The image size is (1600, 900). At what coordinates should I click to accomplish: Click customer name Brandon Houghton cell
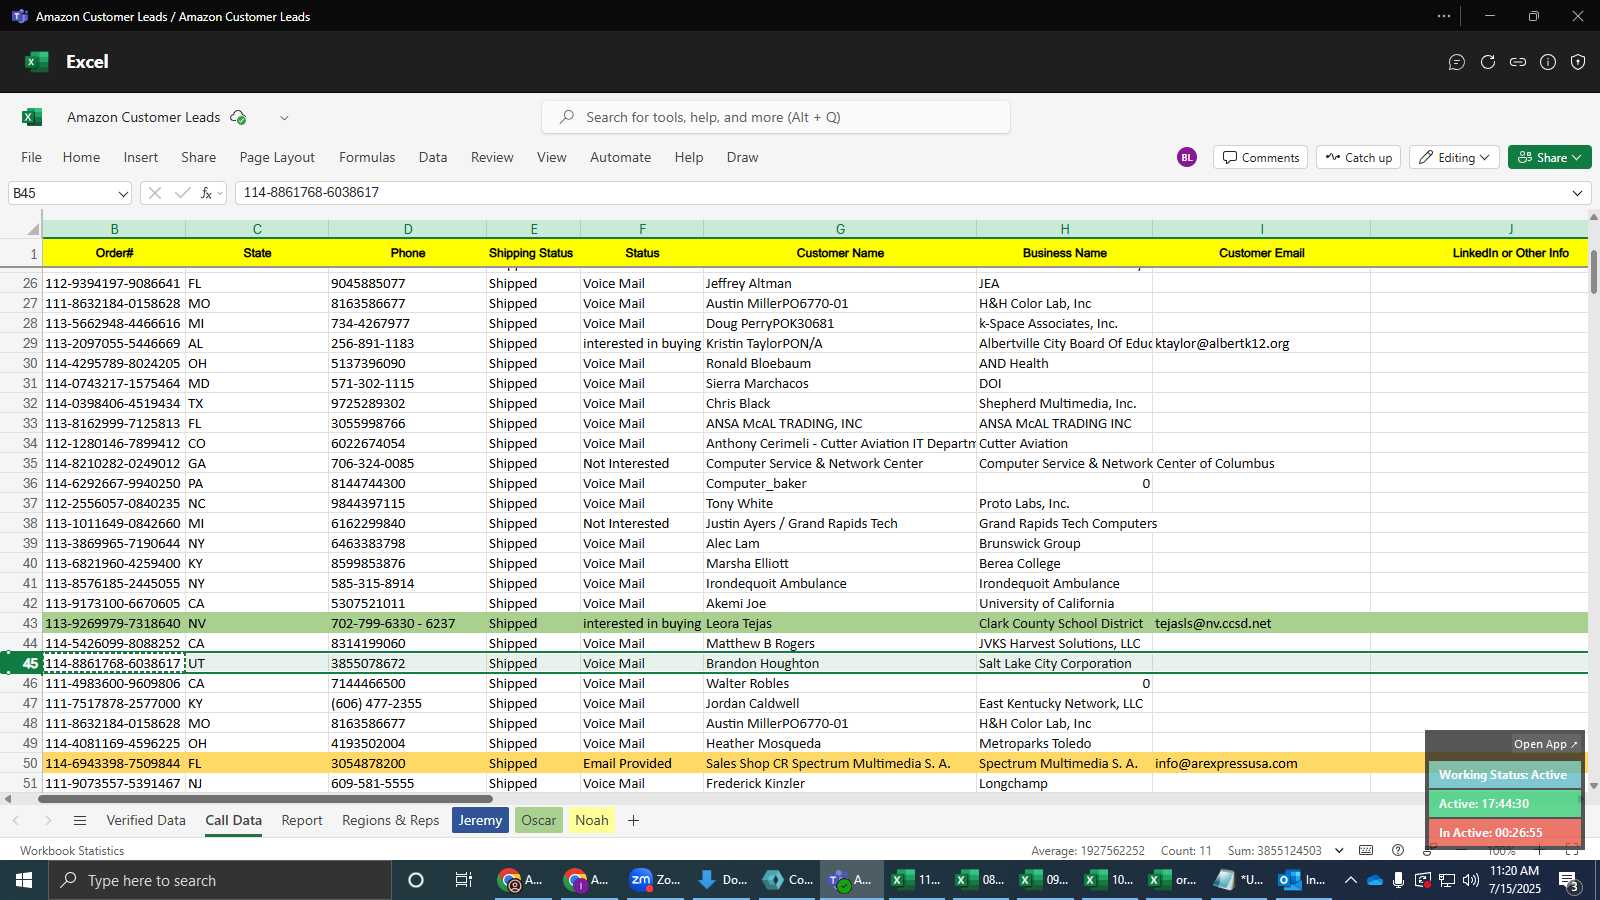coord(840,663)
